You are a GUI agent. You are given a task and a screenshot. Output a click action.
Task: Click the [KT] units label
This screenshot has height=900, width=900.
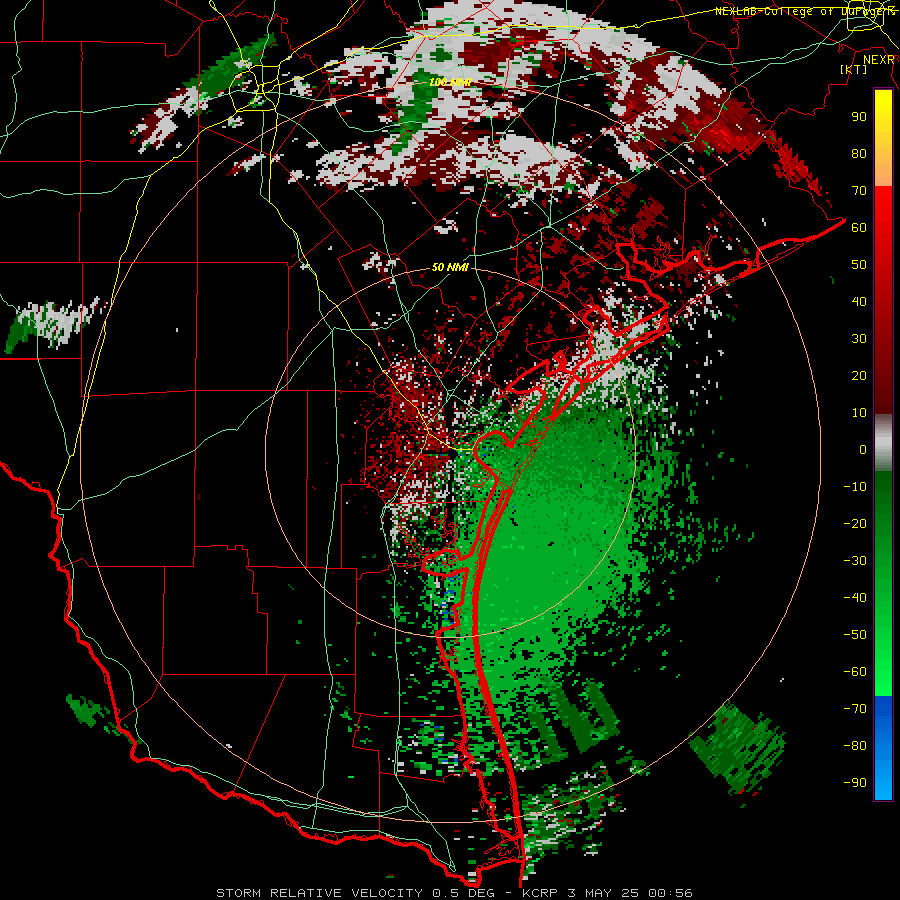point(854,69)
